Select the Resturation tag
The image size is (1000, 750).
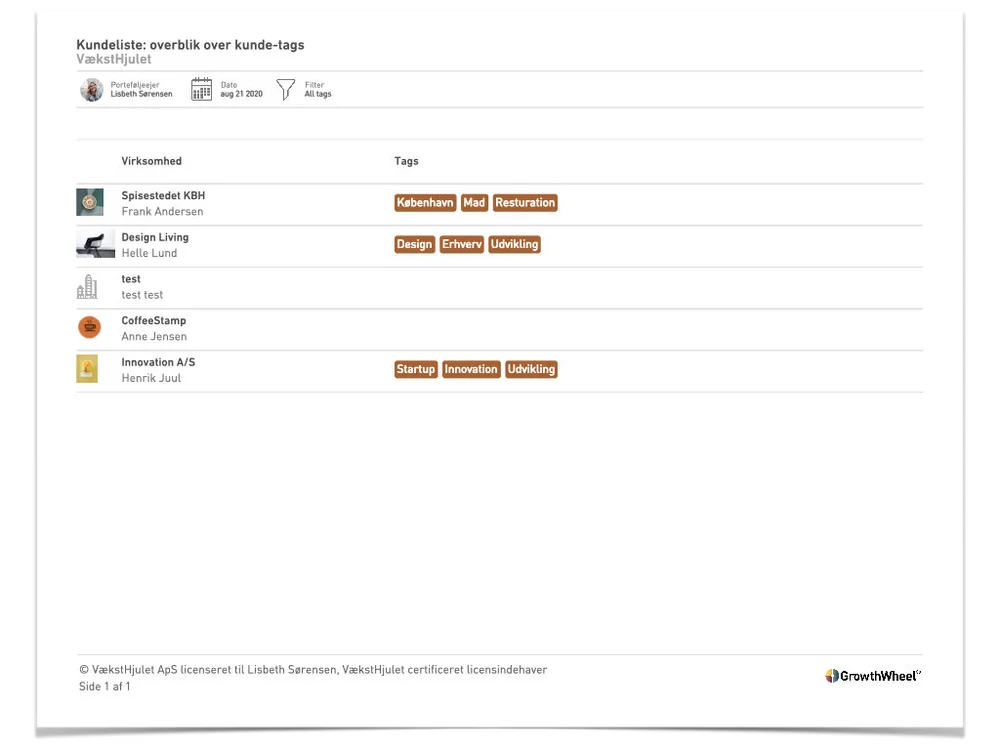525,203
